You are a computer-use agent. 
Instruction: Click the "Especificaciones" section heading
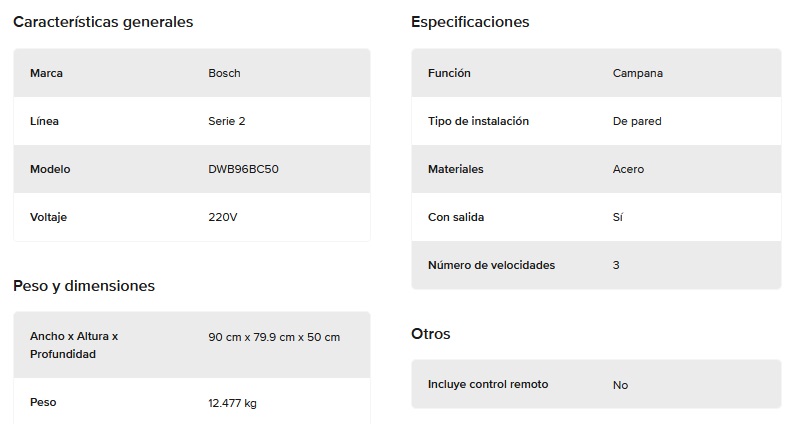click(x=470, y=22)
